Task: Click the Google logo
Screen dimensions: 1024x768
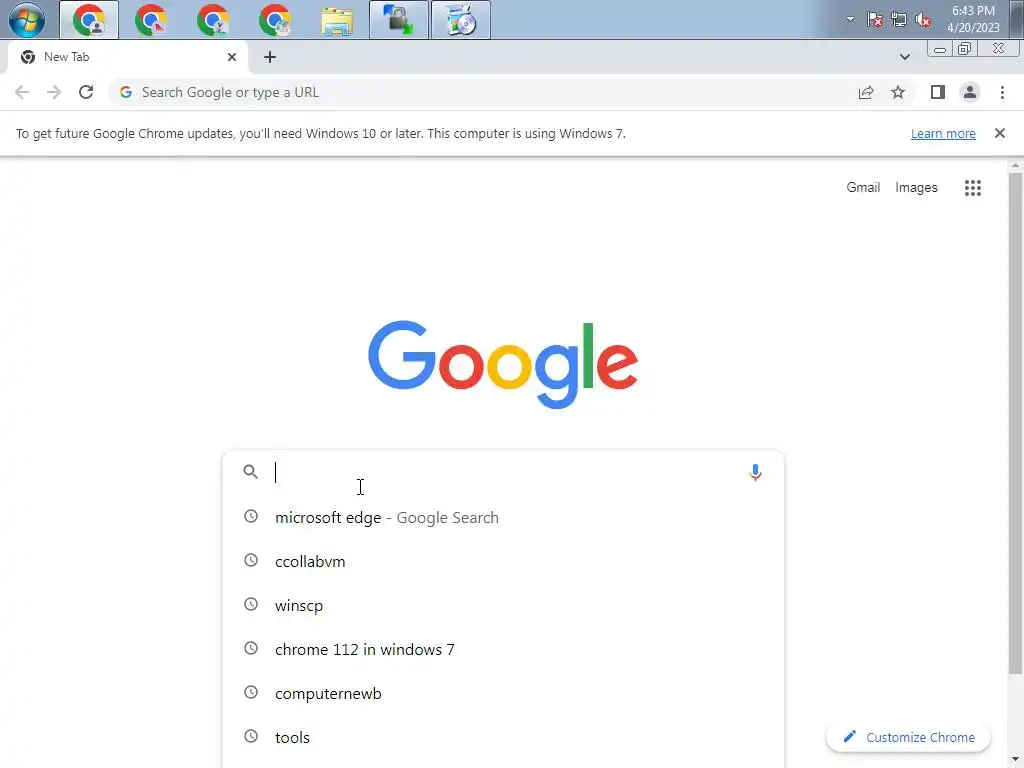Action: [503, 364]
